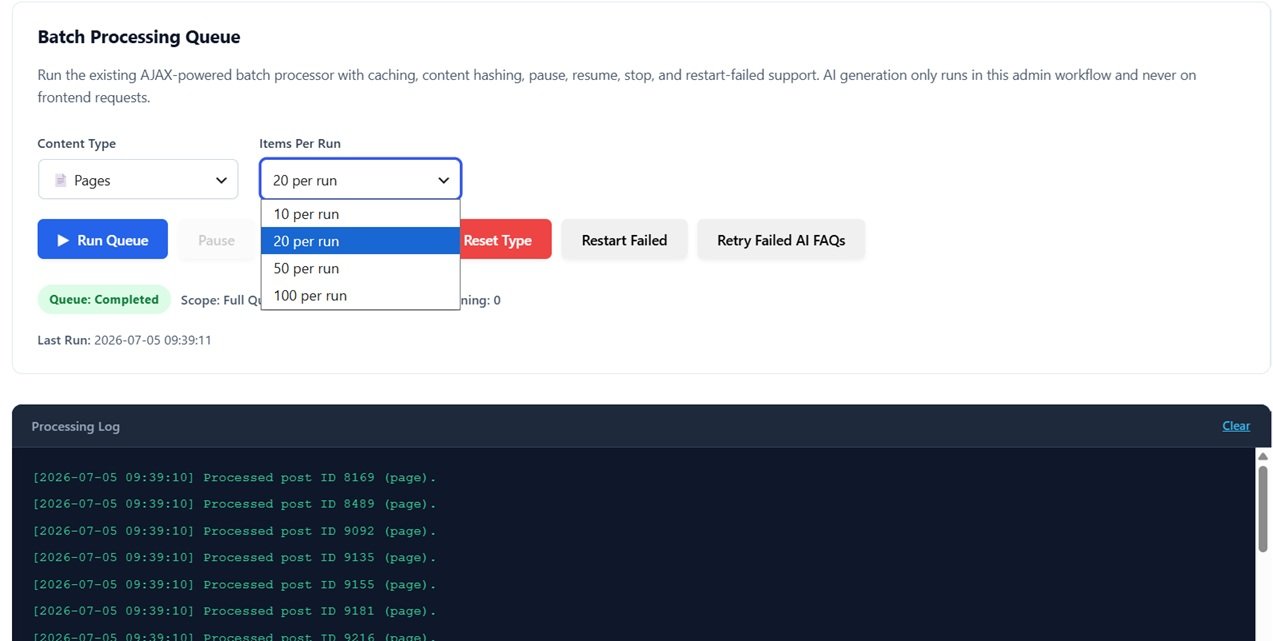This screenshot has height=641, width=1273.
Task: Click Retry Failed AI FAQs button
Action: 781,240
